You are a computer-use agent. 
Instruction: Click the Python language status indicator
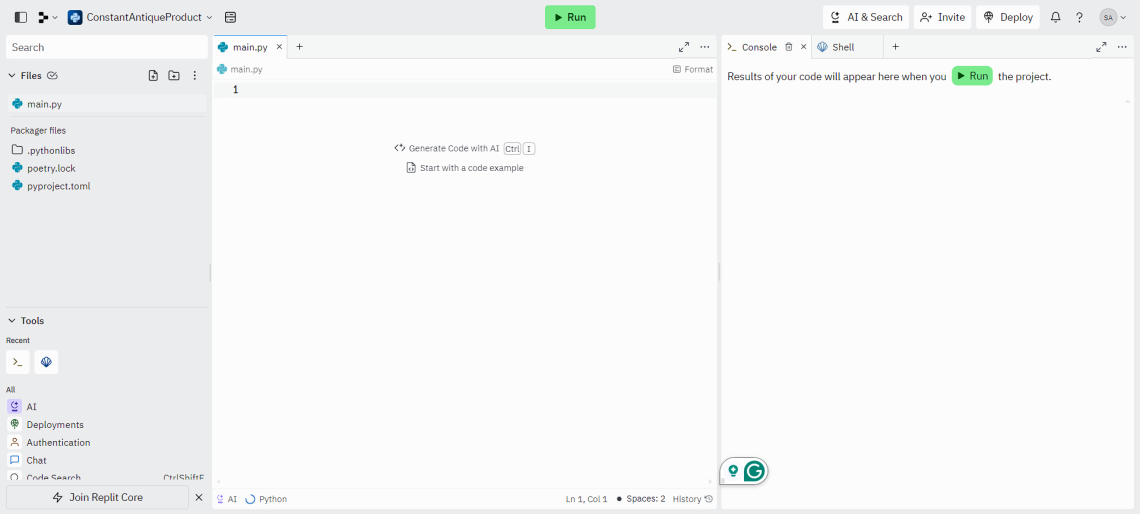266,499
